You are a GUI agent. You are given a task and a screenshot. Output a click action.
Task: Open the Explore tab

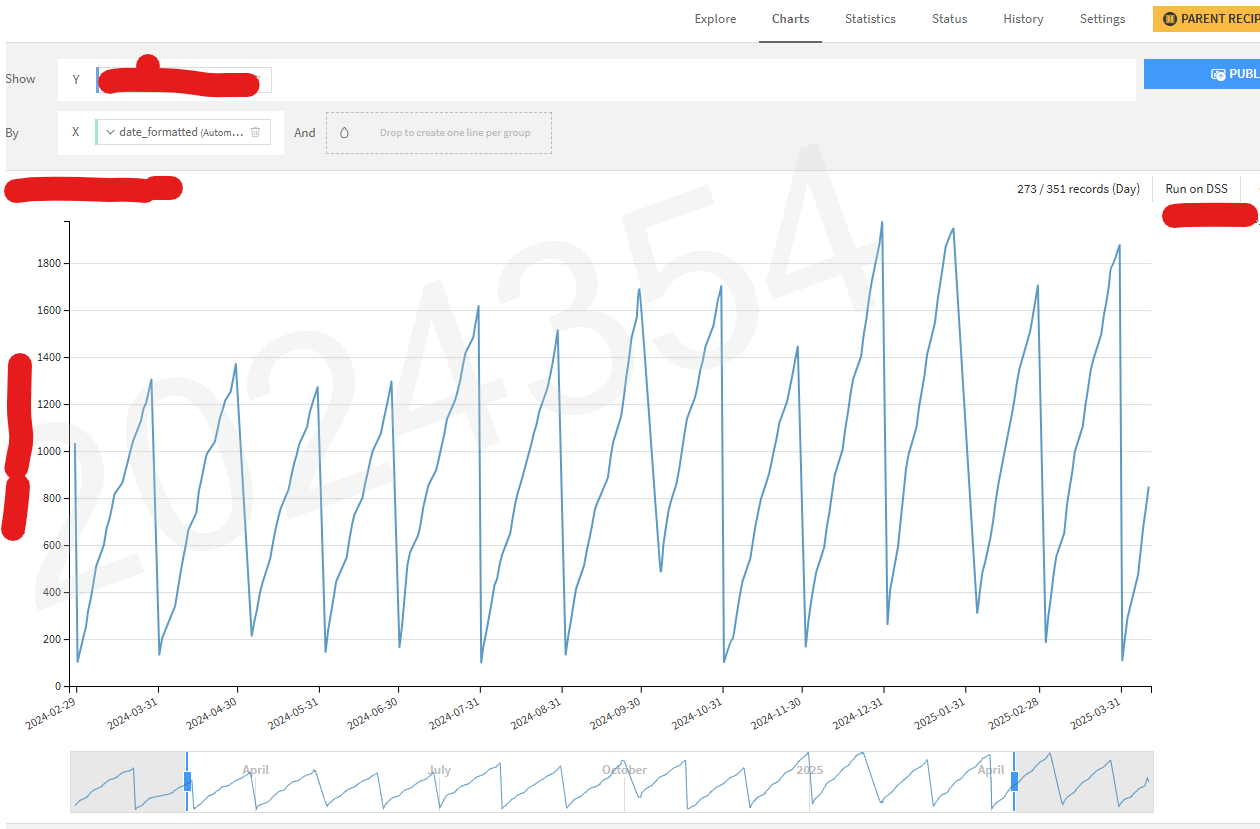click(715, 19)
